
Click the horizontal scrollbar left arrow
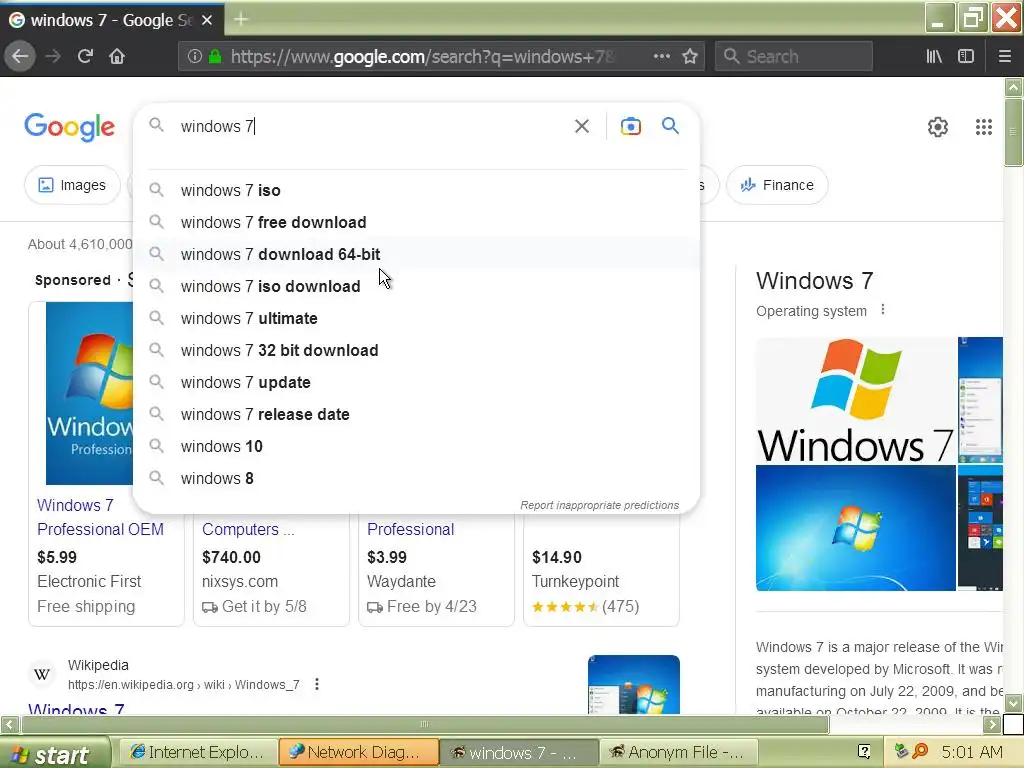click(x=9, y=724)
